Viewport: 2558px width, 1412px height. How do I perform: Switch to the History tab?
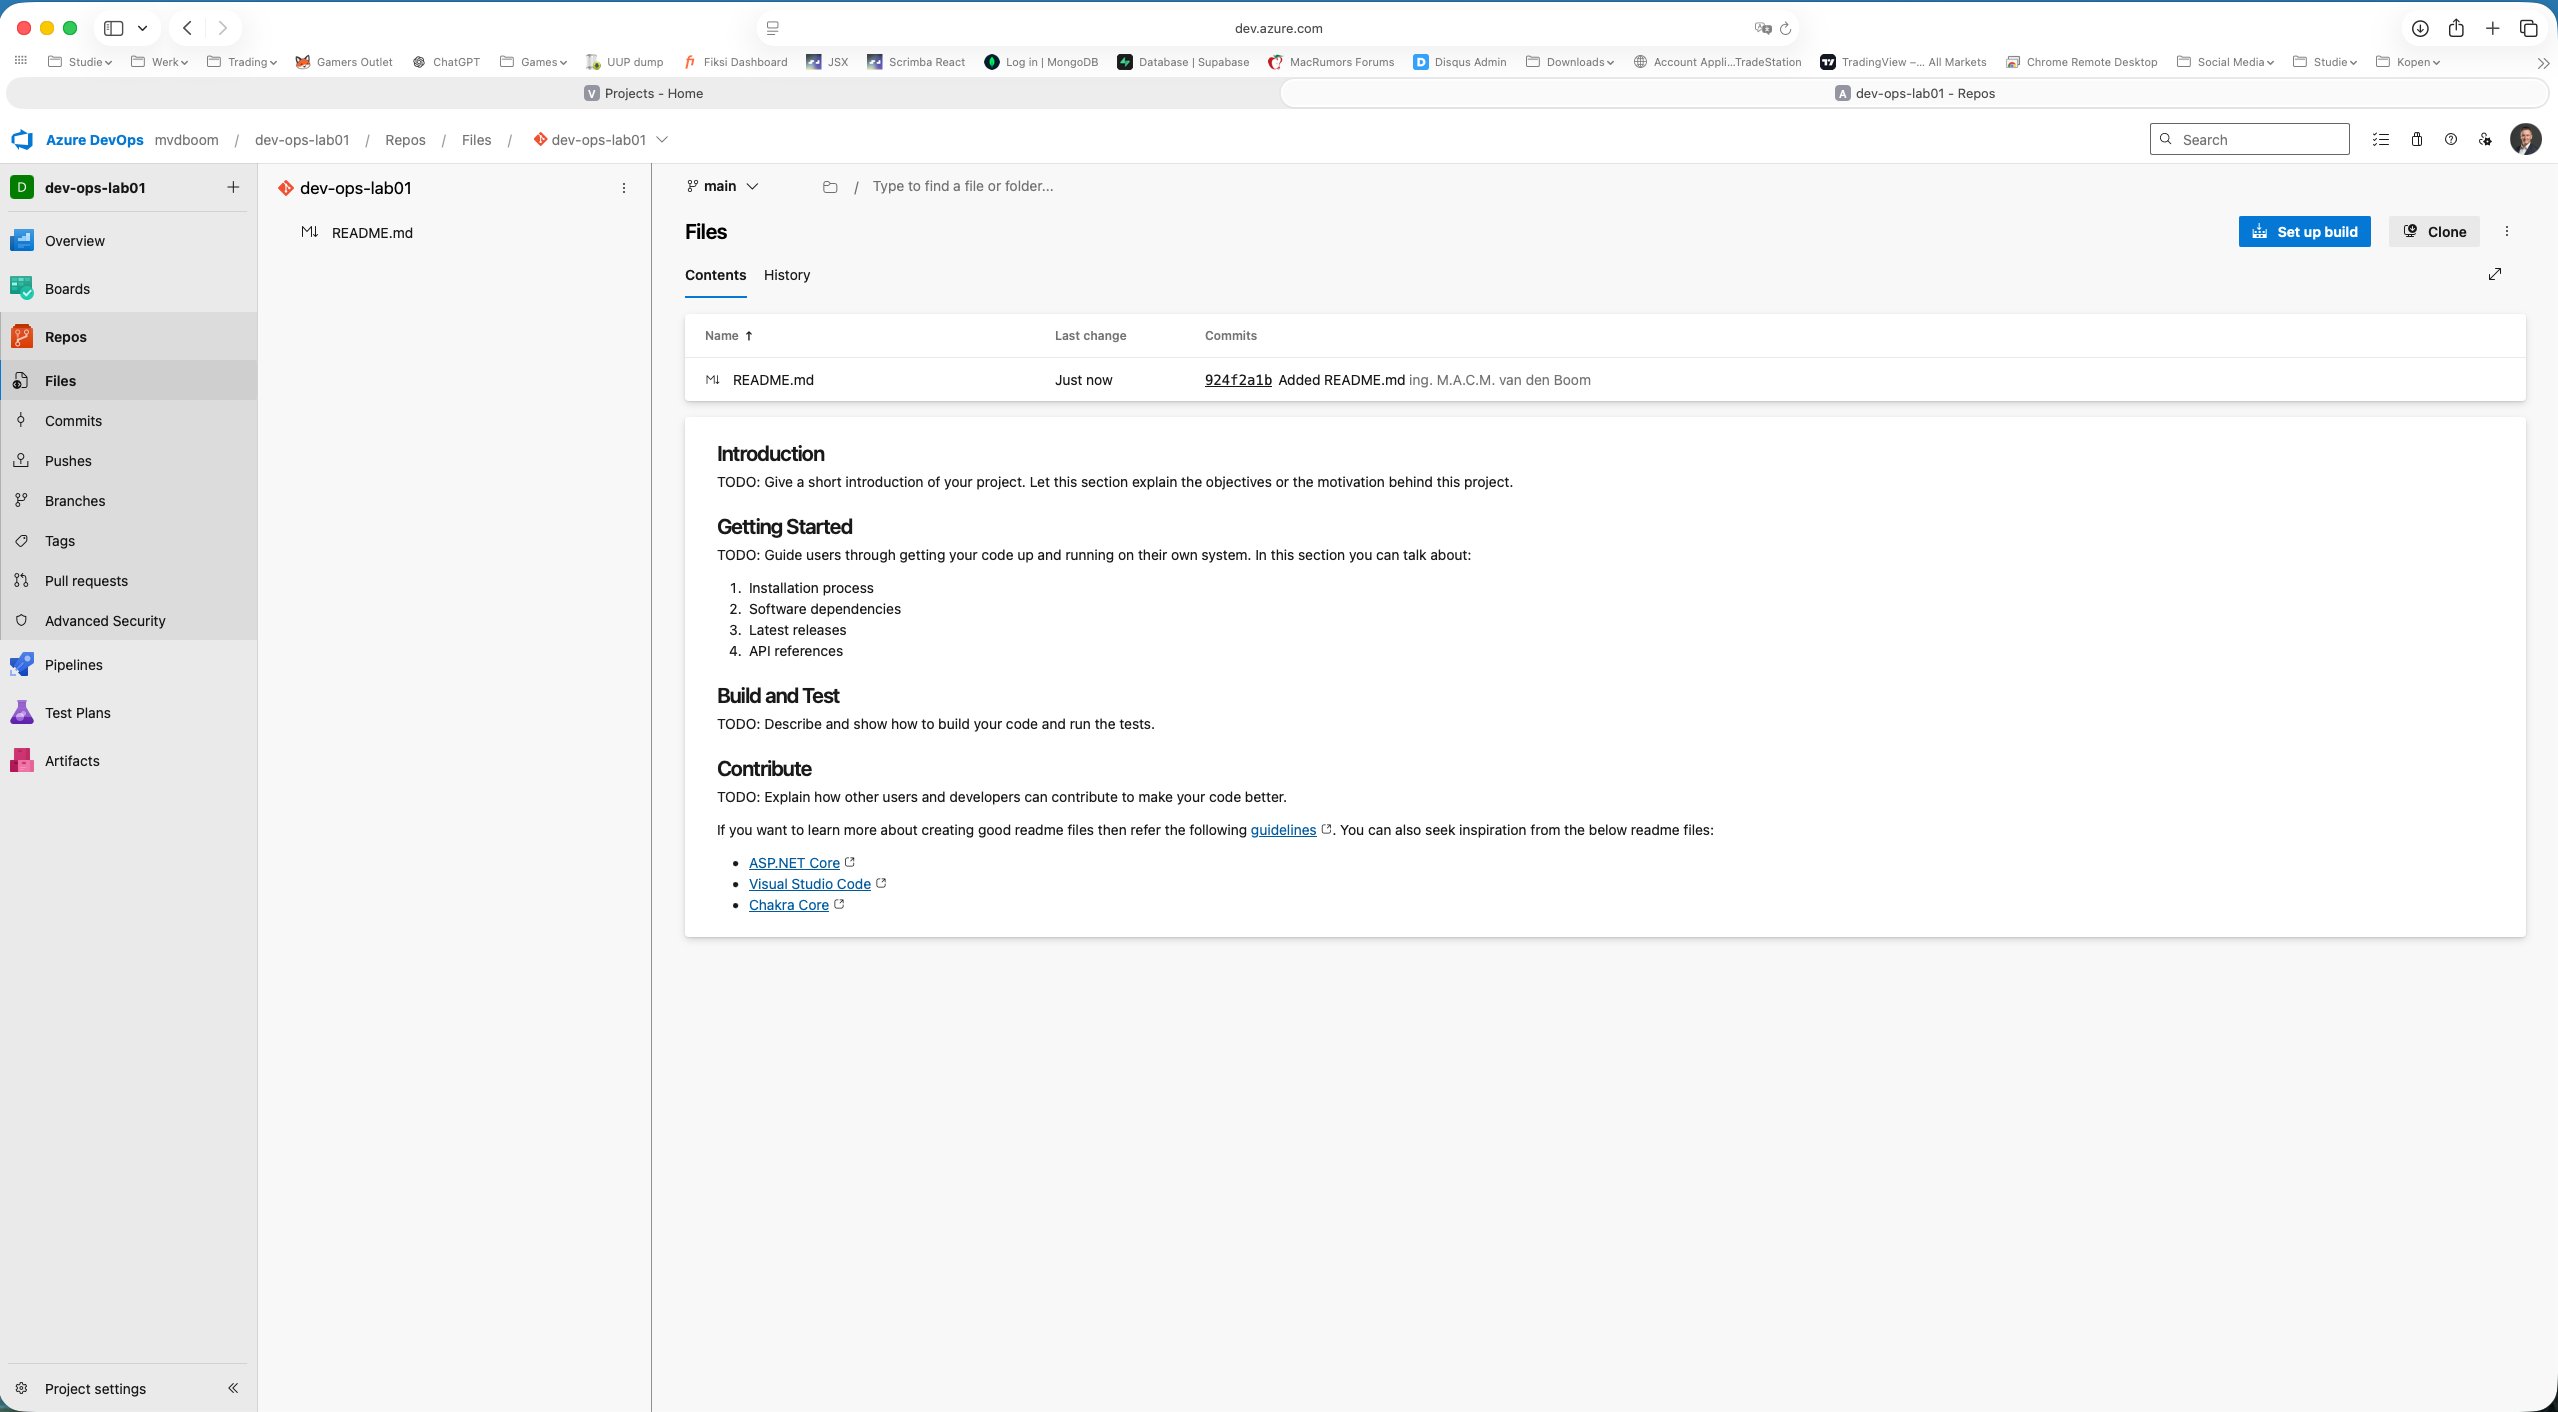tap(786, 275)
